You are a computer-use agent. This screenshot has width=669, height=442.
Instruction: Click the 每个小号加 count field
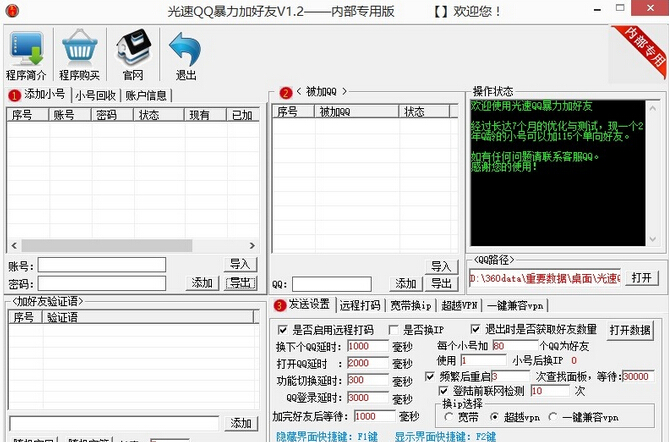click(x=515, y=346)
